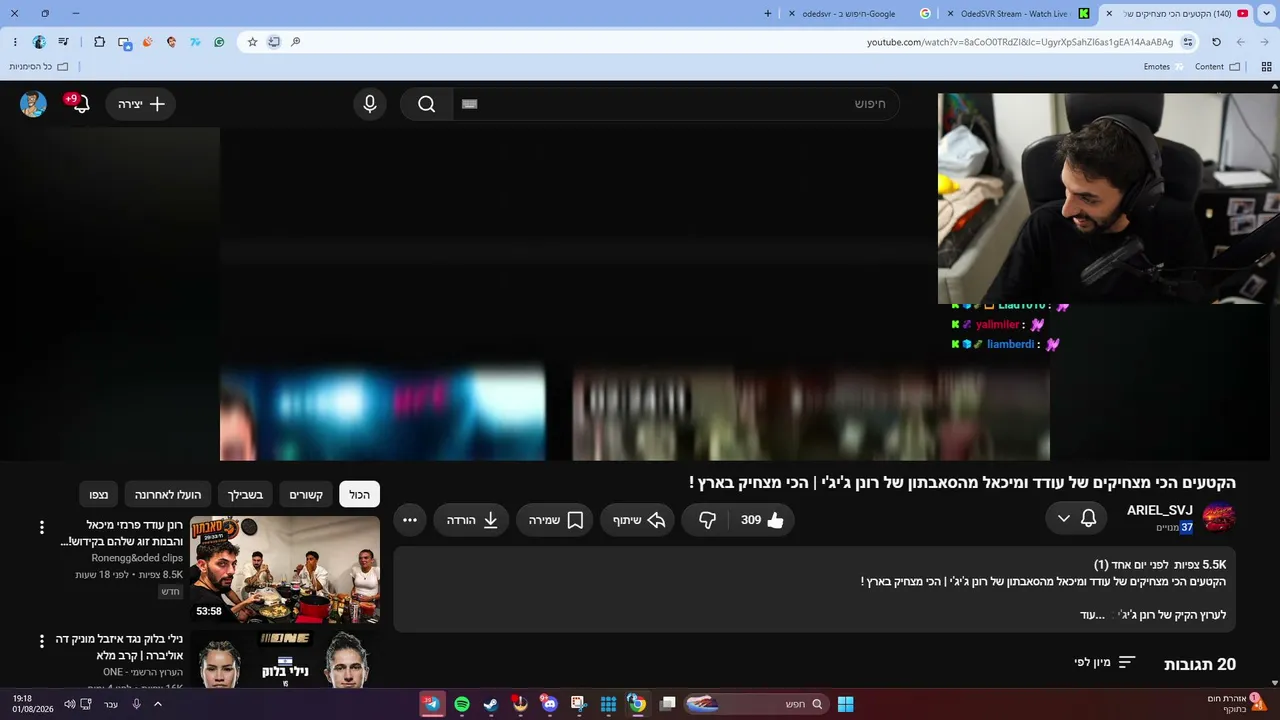Select the 'הועלו לאחרונה' filter chip

point(168,495)
